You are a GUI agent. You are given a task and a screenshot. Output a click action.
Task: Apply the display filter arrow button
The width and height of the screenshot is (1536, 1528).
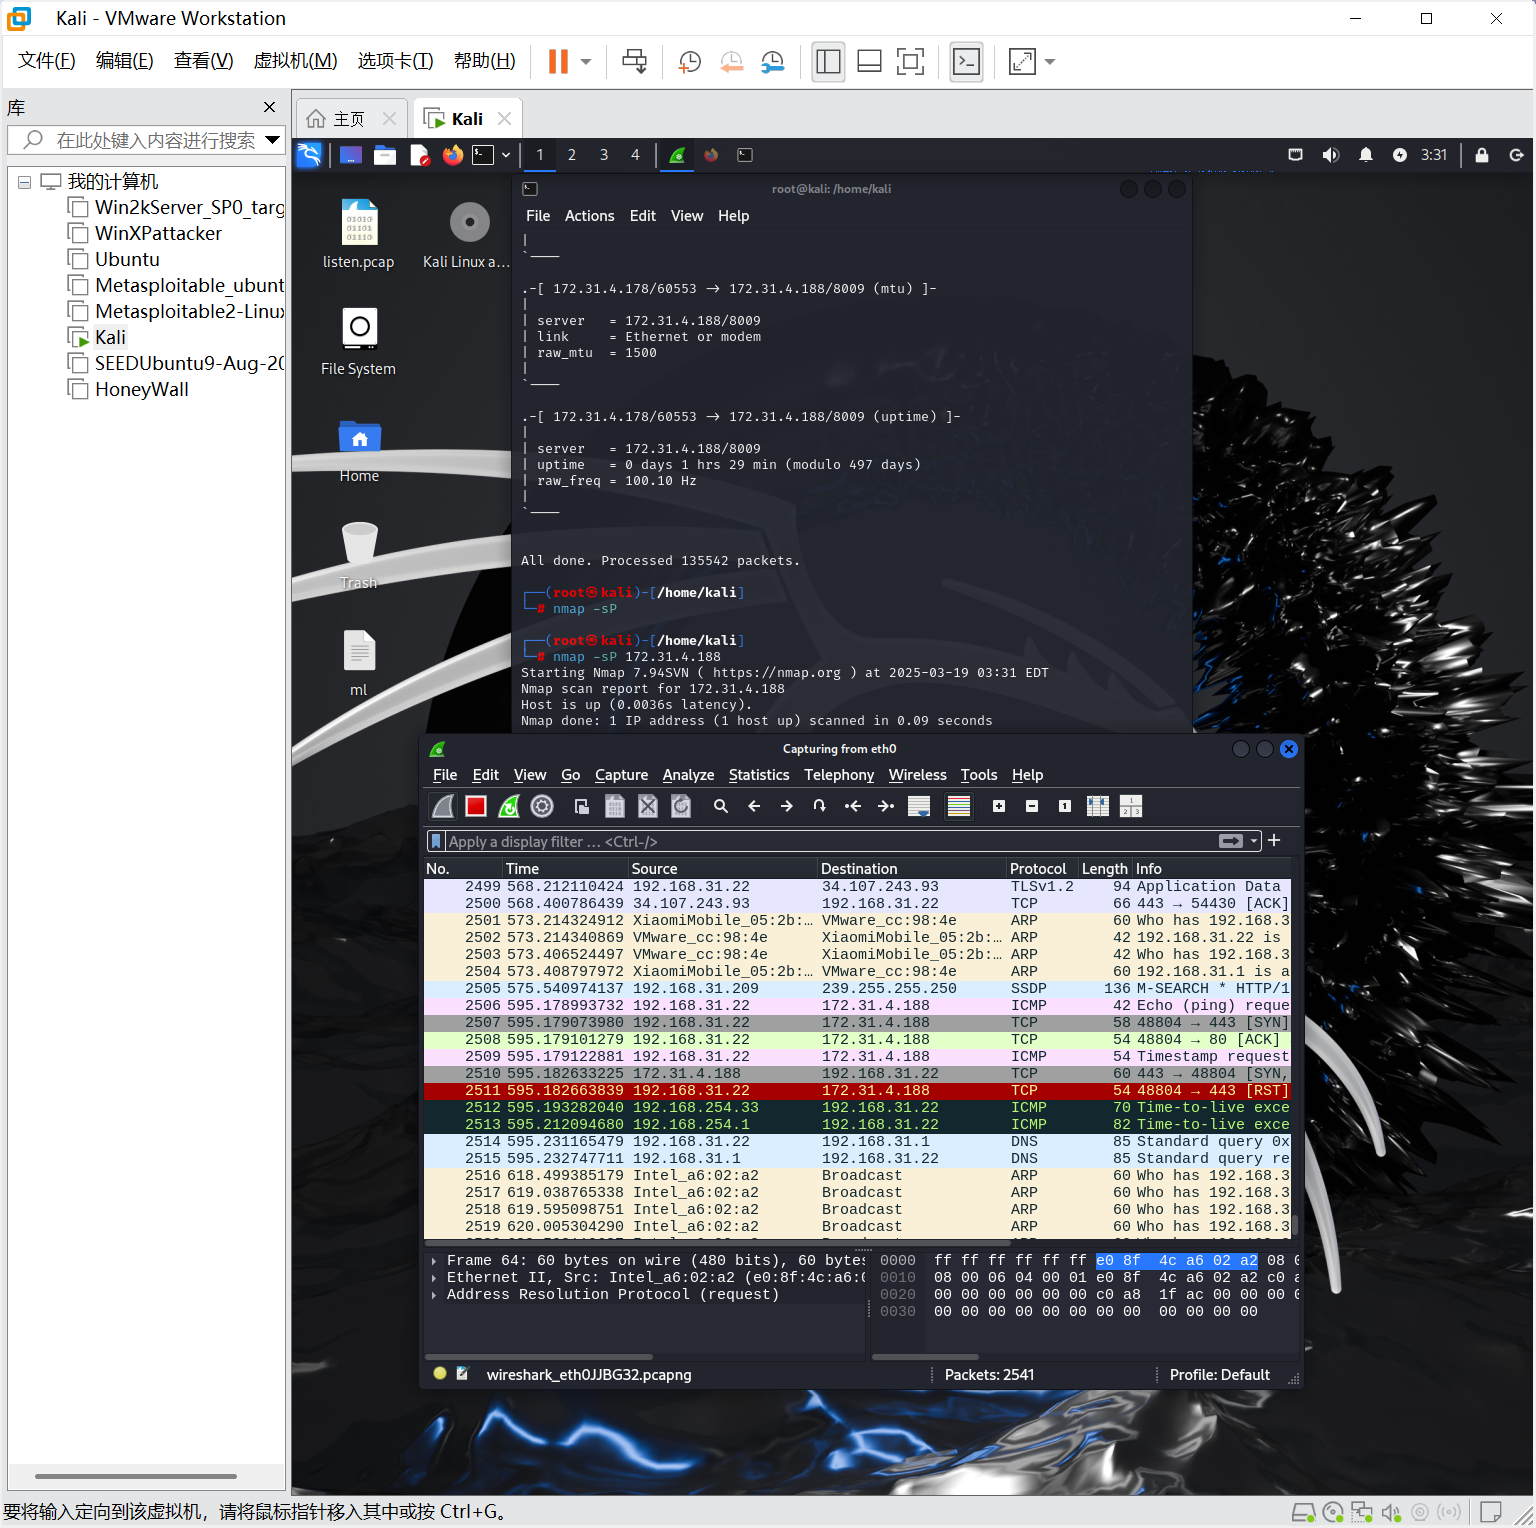1231,841
